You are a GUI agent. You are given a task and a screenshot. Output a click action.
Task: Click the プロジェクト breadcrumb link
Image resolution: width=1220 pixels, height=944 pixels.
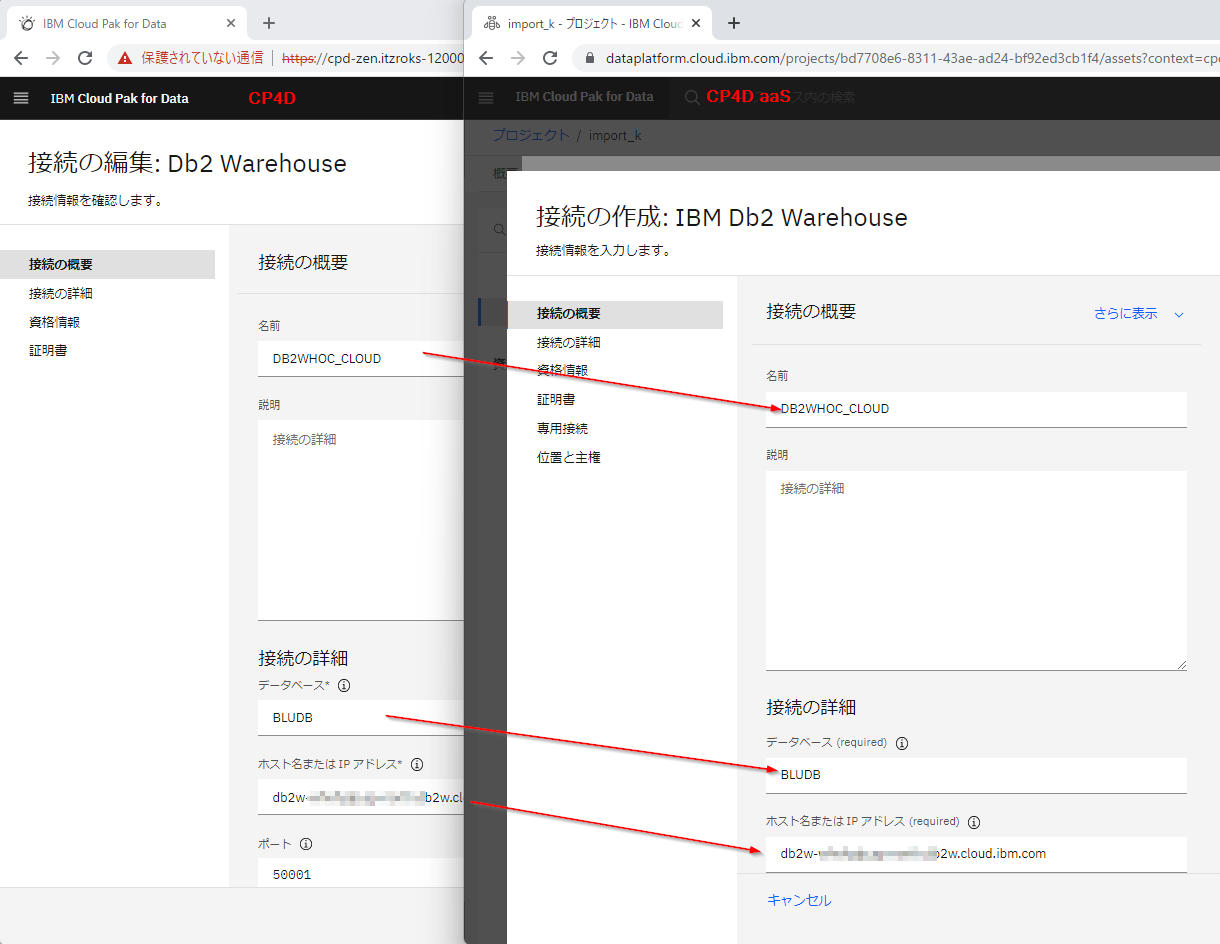pyautogui.click(x=530, y=135)
